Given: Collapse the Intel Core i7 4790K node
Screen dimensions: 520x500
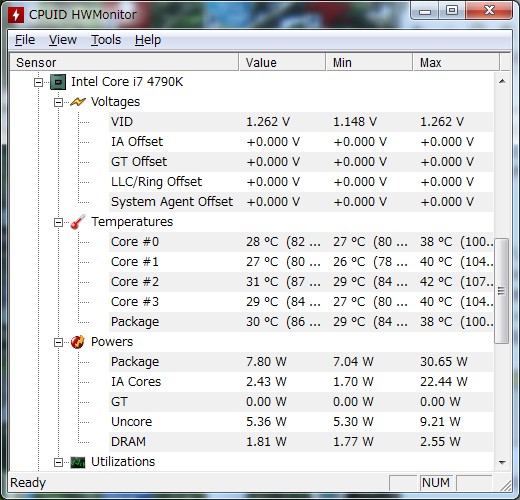Looking at the screenshot, I should click(38, 82).
